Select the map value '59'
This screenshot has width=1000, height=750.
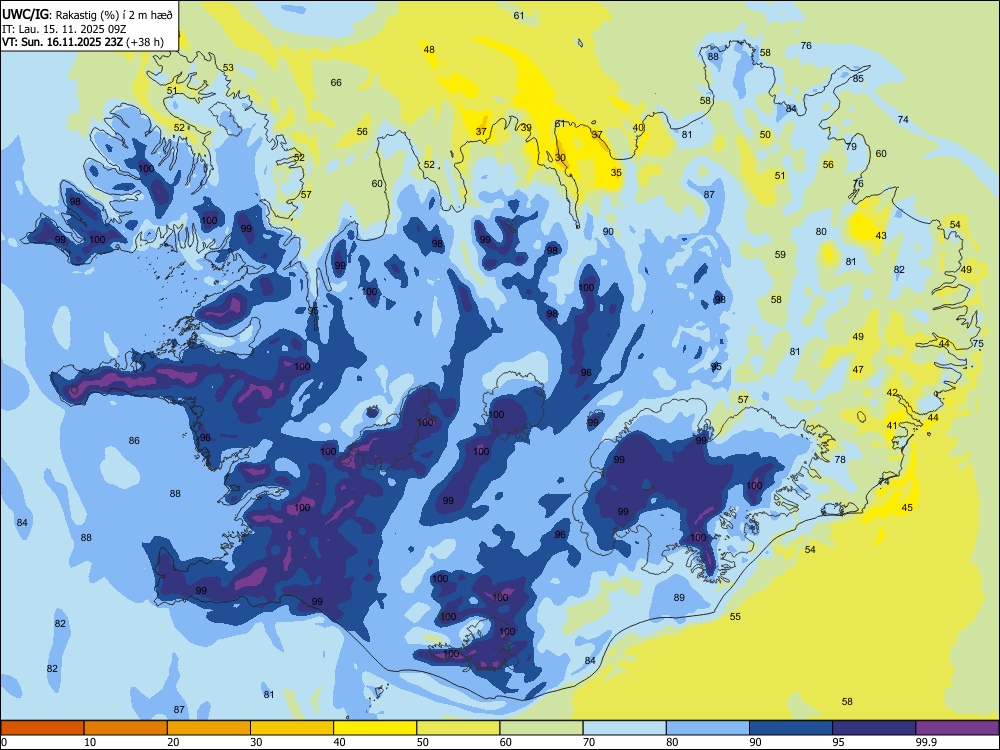(780, 254)
